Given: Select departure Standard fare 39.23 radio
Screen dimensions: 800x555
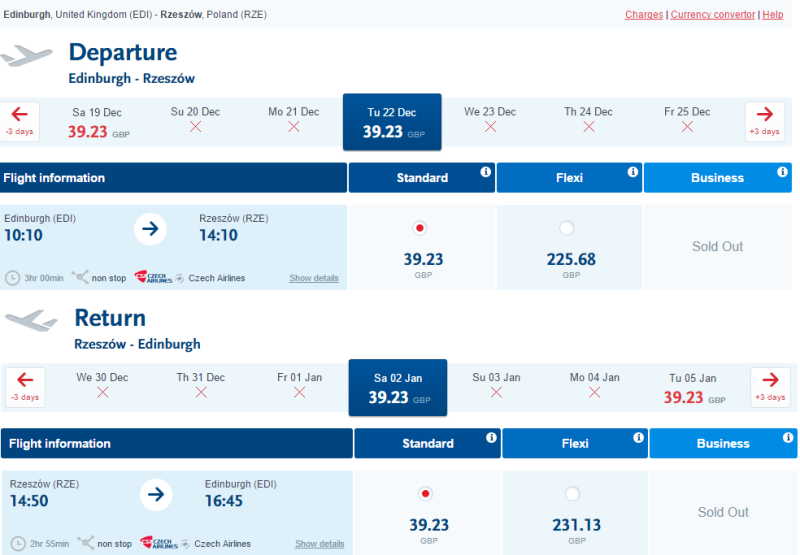Looking at the screenshot, I should point(419,228).
